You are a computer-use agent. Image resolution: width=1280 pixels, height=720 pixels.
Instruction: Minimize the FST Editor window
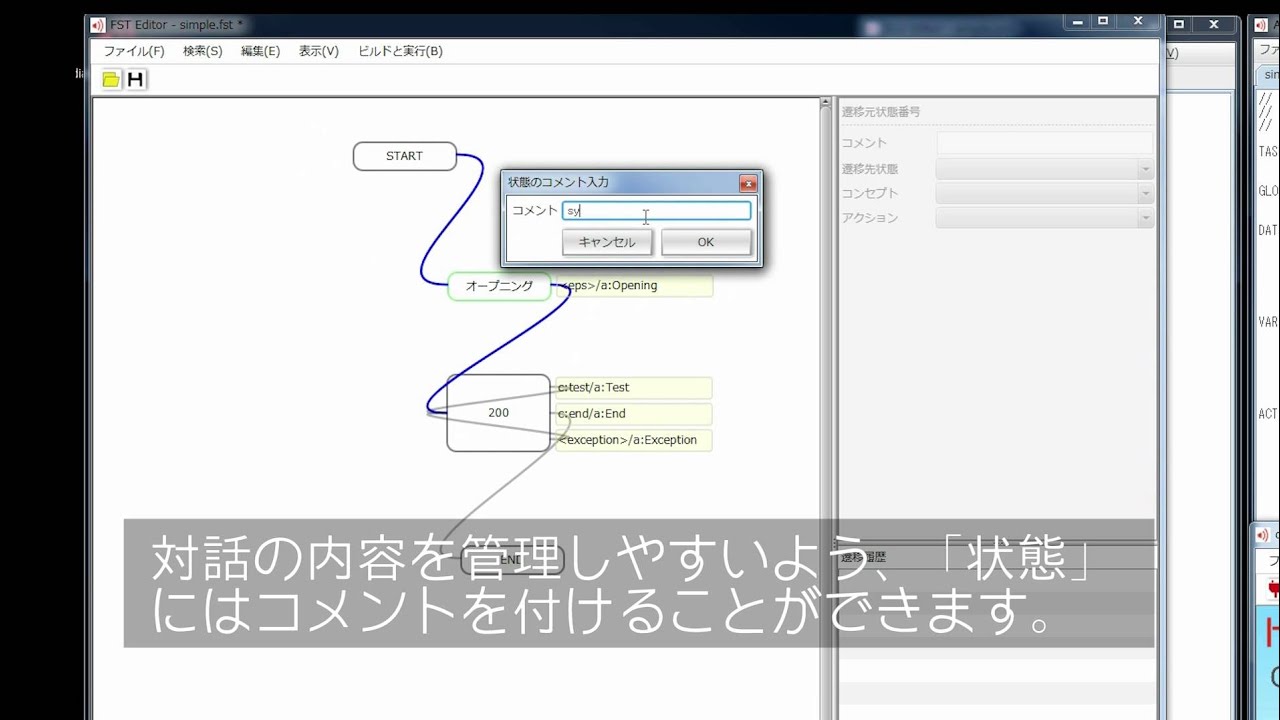click(1076, 22)
